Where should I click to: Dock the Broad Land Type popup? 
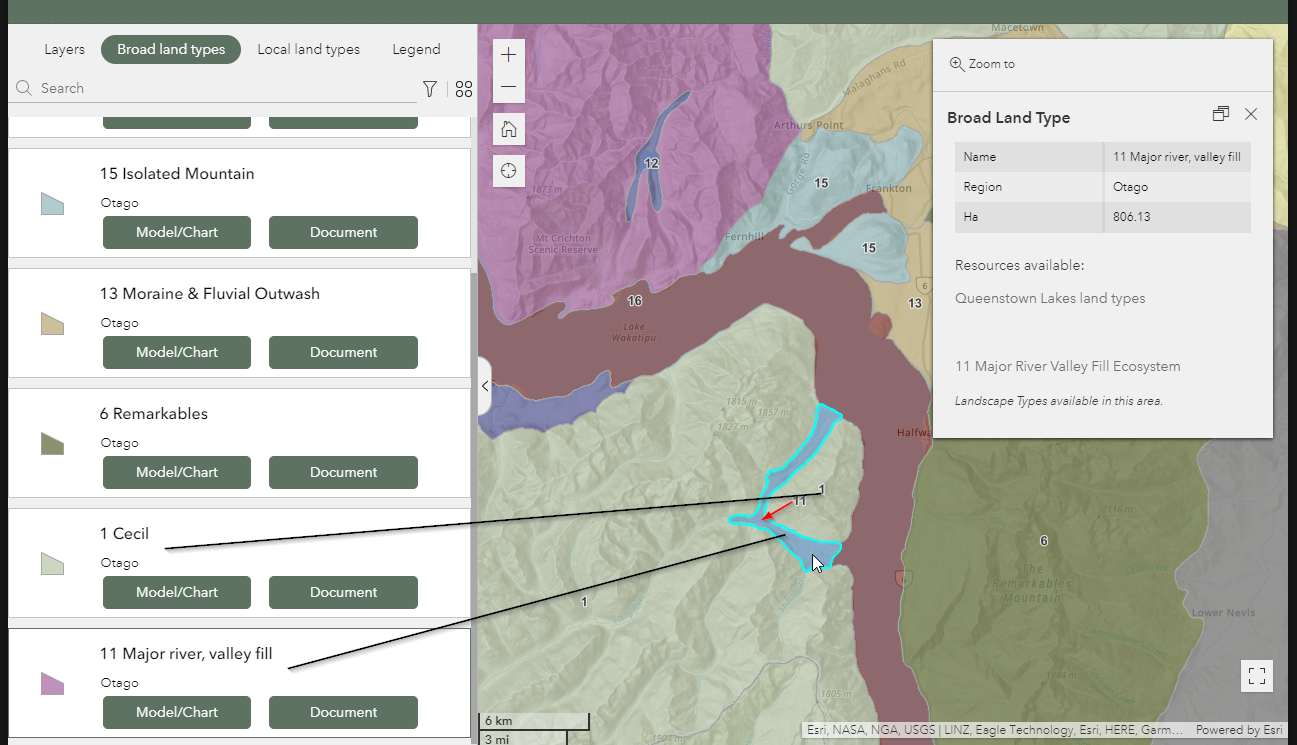click(1220, 114)
